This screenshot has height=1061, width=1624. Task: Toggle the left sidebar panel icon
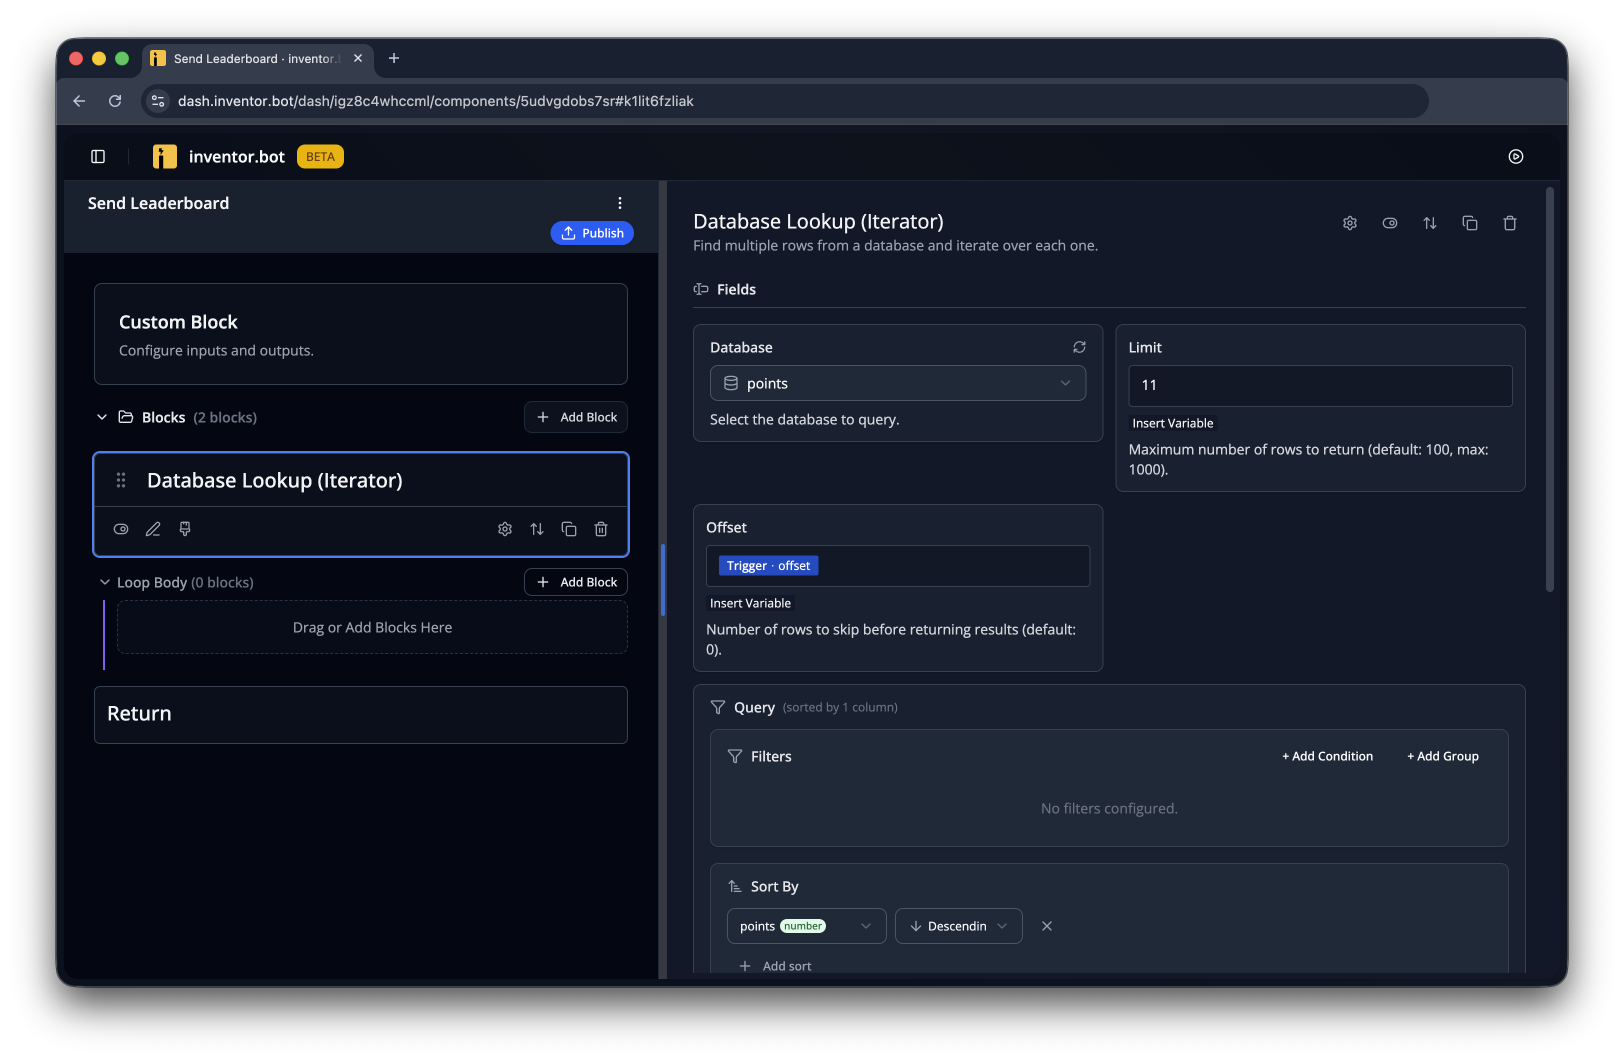click(98, 156)
